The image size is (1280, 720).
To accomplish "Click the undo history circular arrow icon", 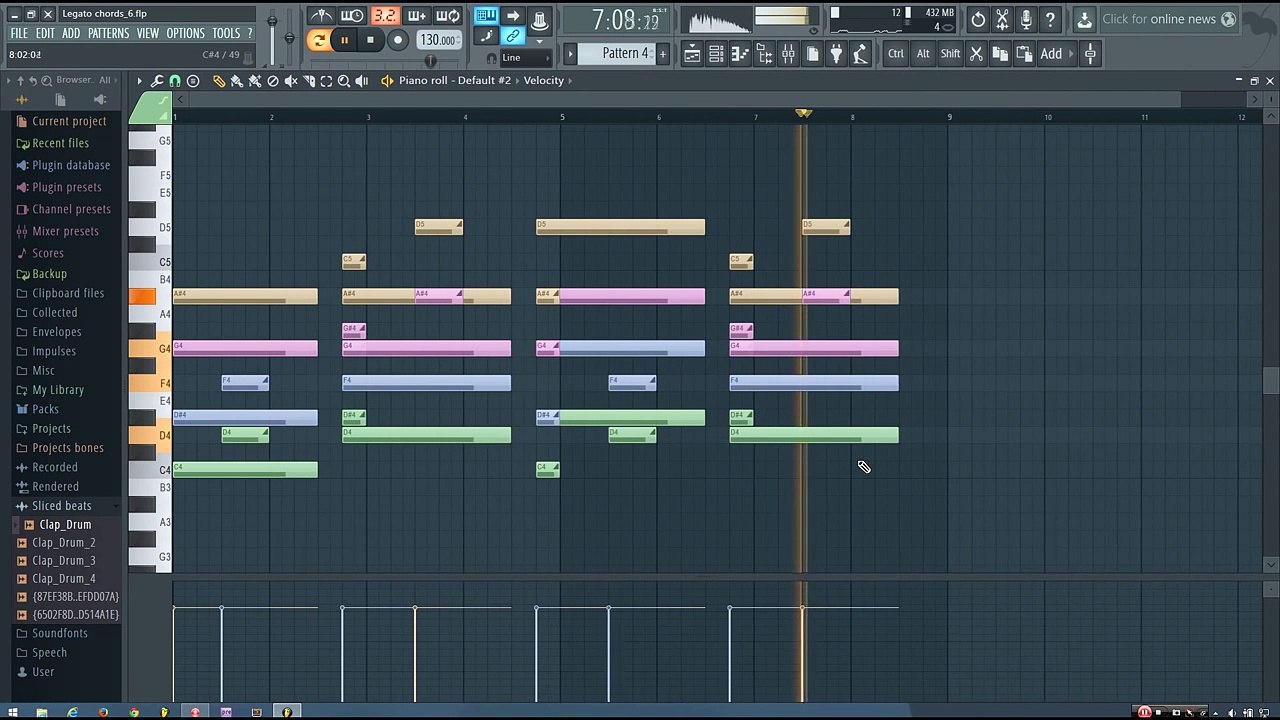I will (x=978, y=19).
